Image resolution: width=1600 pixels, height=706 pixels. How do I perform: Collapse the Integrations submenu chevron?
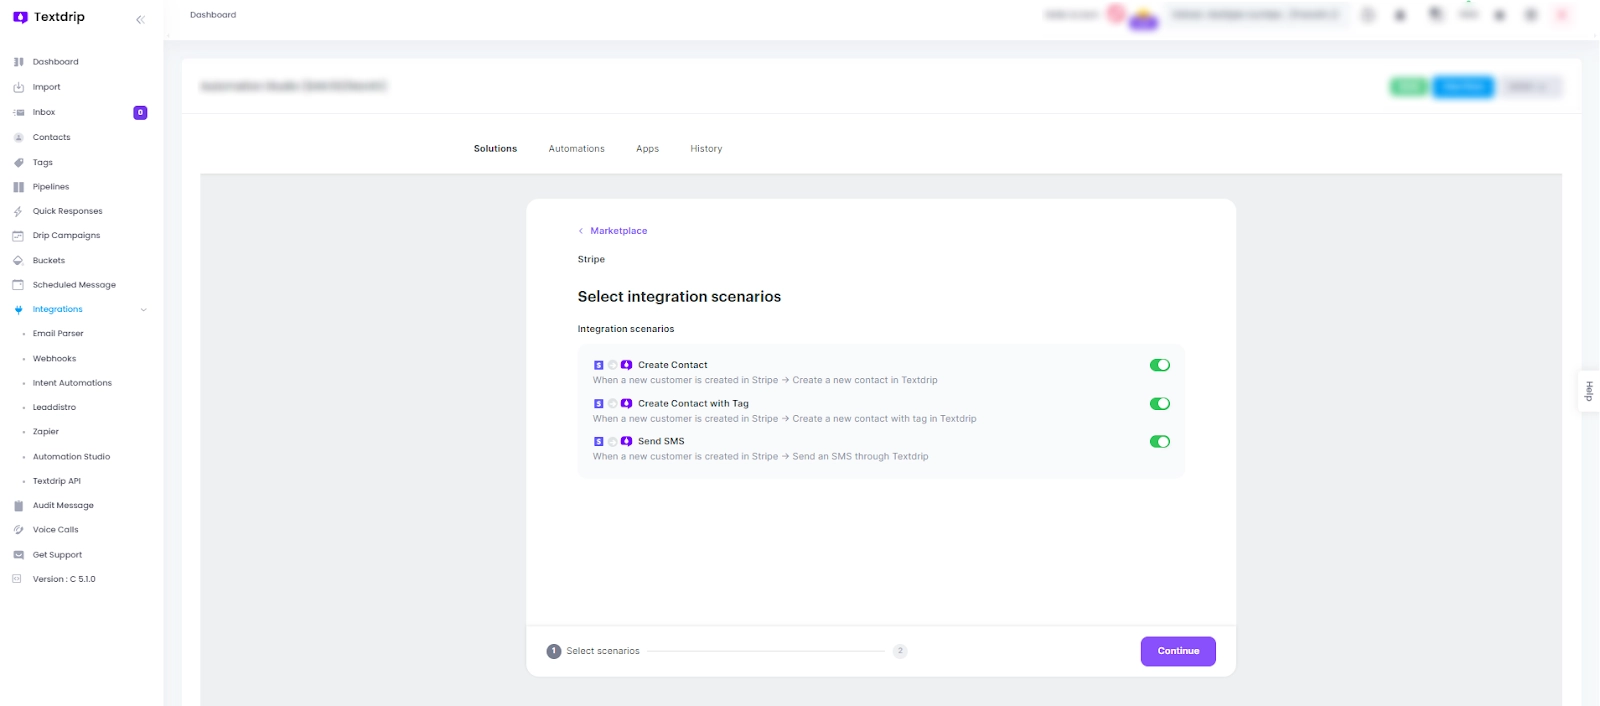(x=143, y=310)
